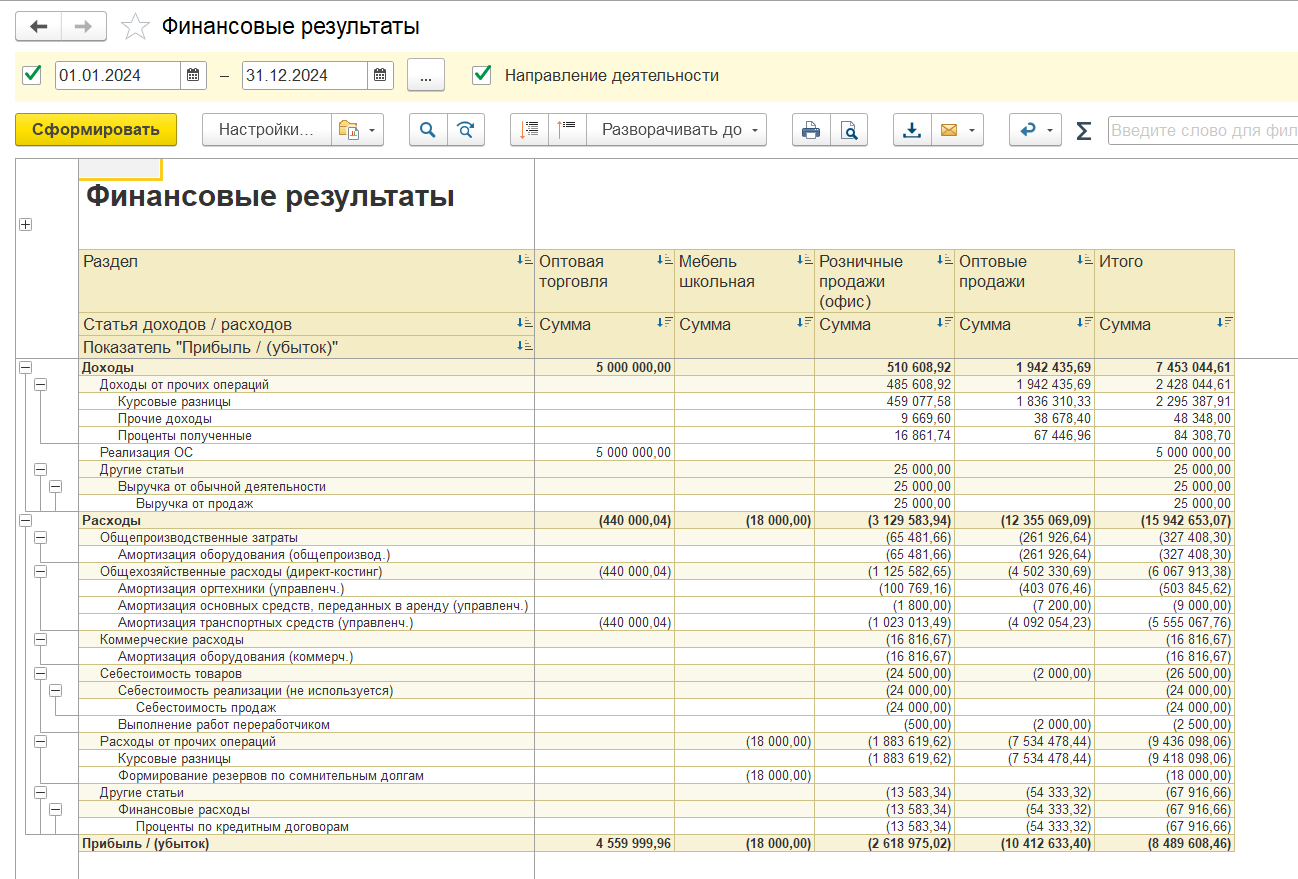The width and height of the screenshot is (1298, 879).
Task: Open calendar for end date 31.12.2024
Action: (380, 75)
